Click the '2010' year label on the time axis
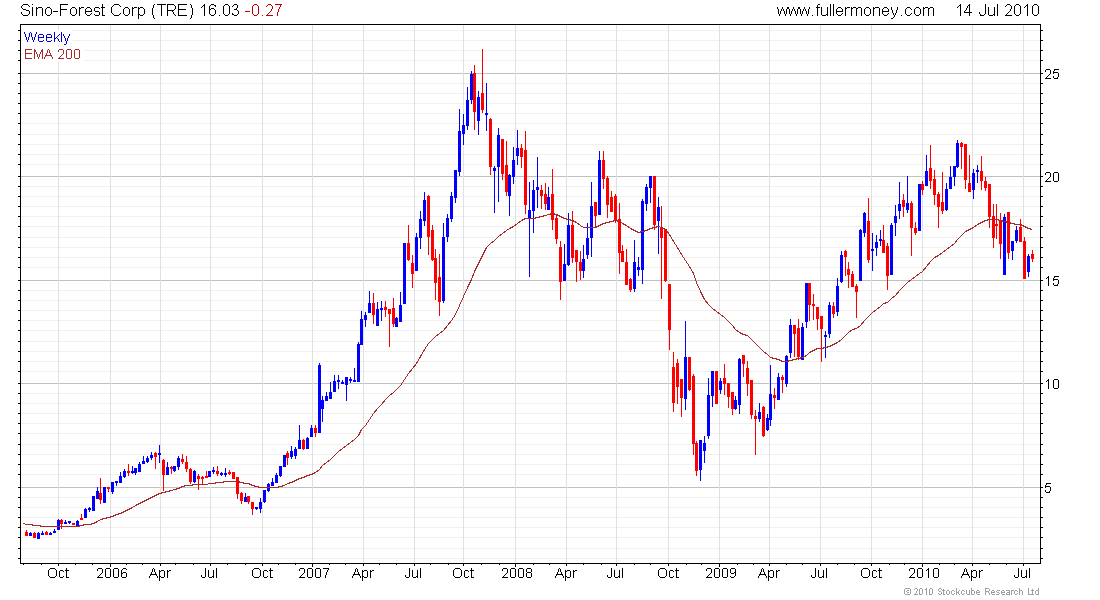The height and width of the screenshot is (600, 1100). 924,573
